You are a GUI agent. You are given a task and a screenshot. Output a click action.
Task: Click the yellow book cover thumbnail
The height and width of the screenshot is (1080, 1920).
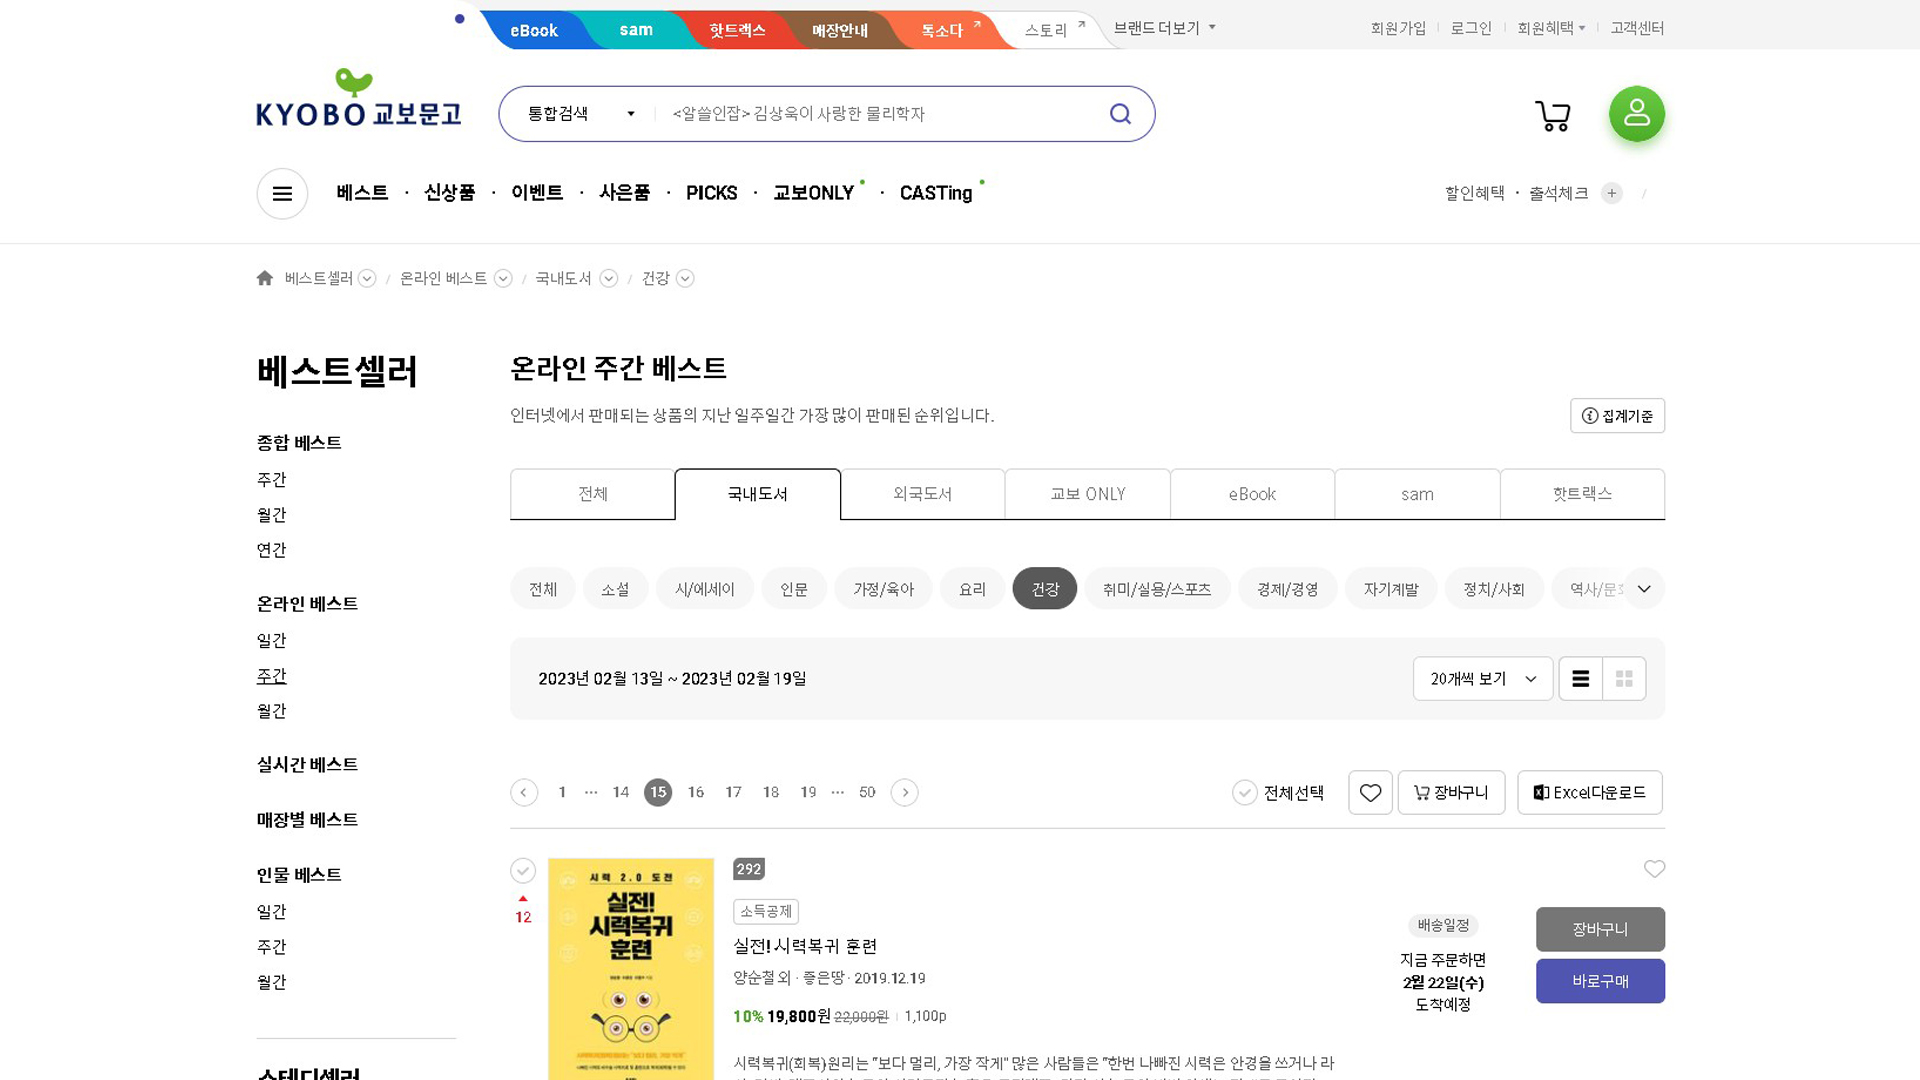631,968
